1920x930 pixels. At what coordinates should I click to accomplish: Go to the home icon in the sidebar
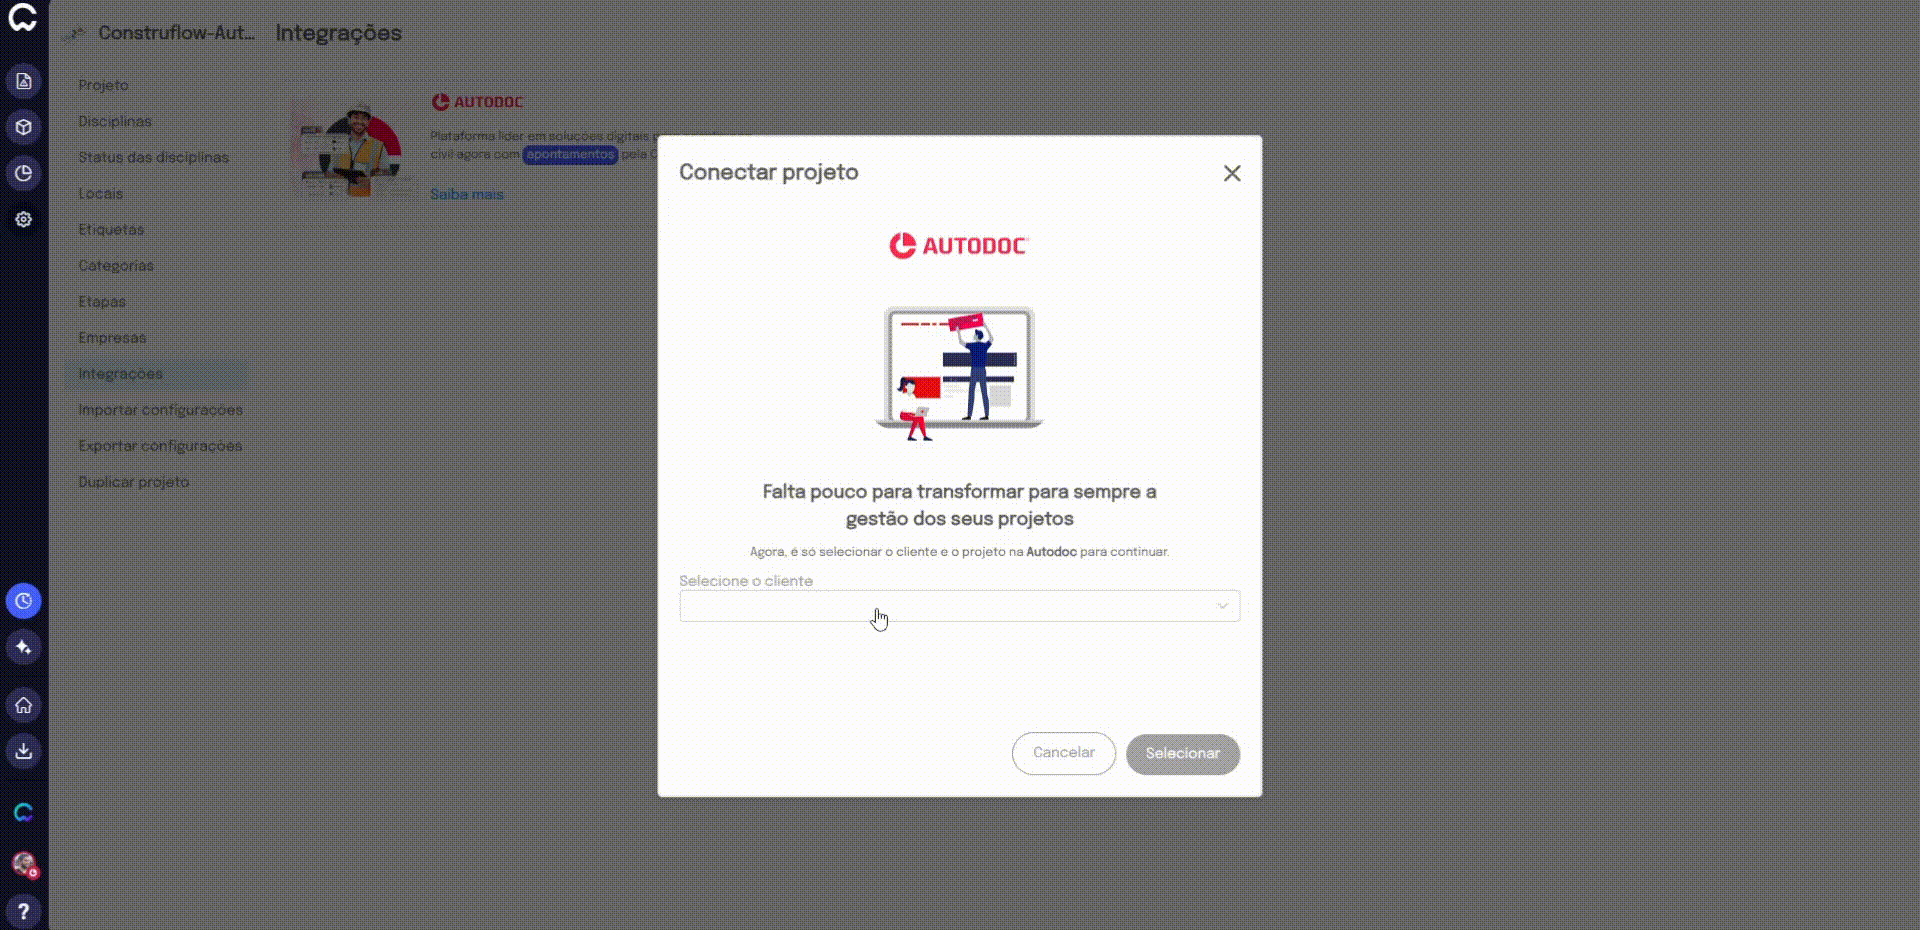24,705
